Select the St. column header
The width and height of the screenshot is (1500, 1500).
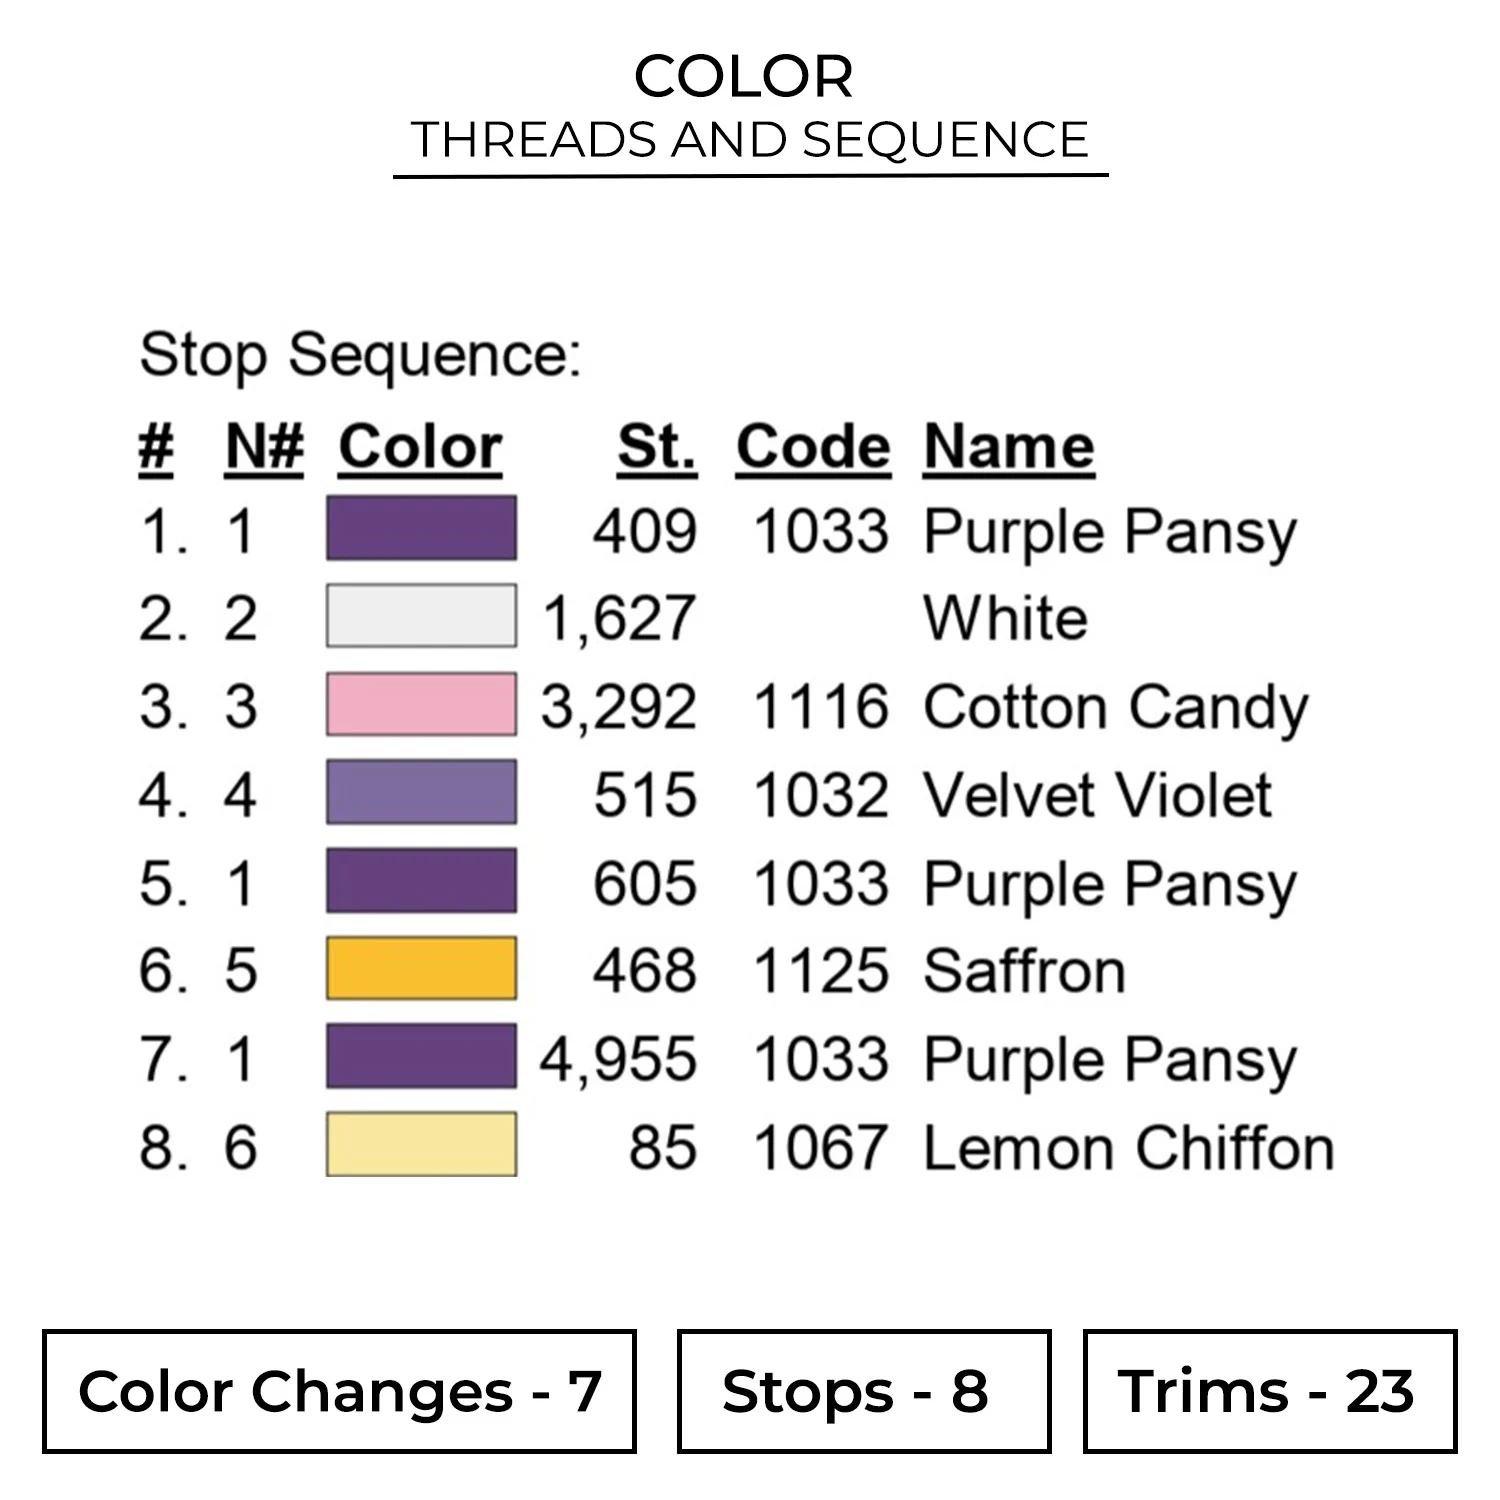(x=656, y=446)
